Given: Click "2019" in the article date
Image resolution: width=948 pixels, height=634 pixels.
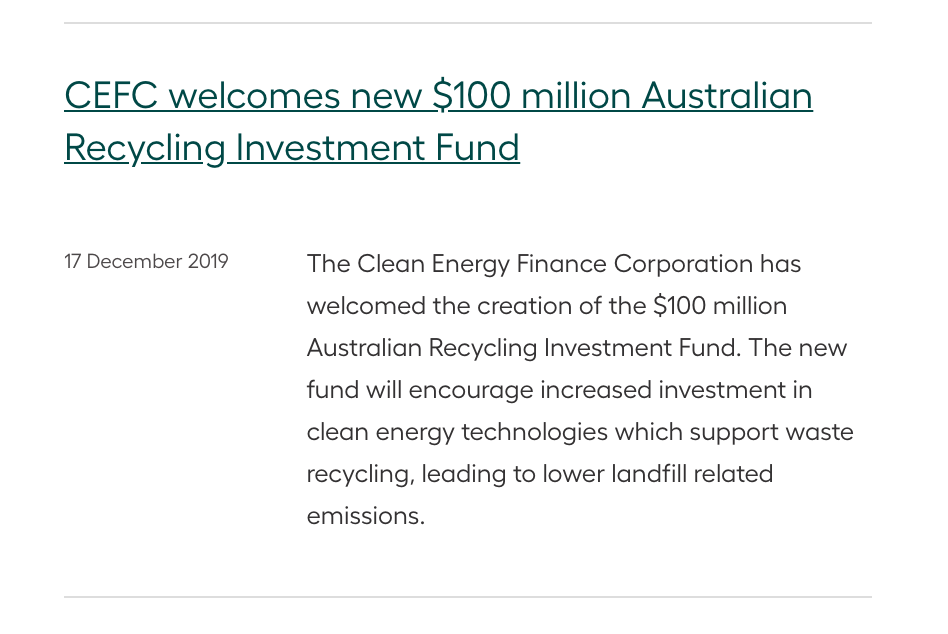Looking at the screenshot, I should (208, 262).
